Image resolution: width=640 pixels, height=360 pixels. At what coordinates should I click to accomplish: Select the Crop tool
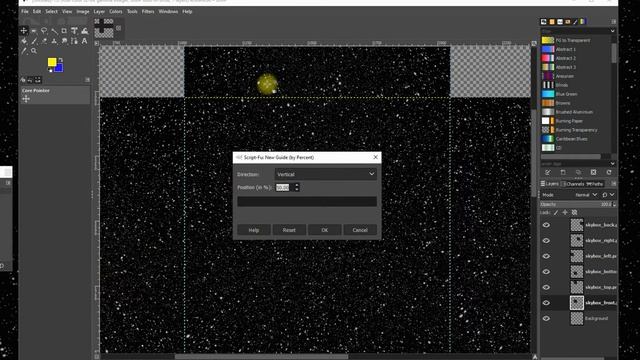click(x=64, y=31)
